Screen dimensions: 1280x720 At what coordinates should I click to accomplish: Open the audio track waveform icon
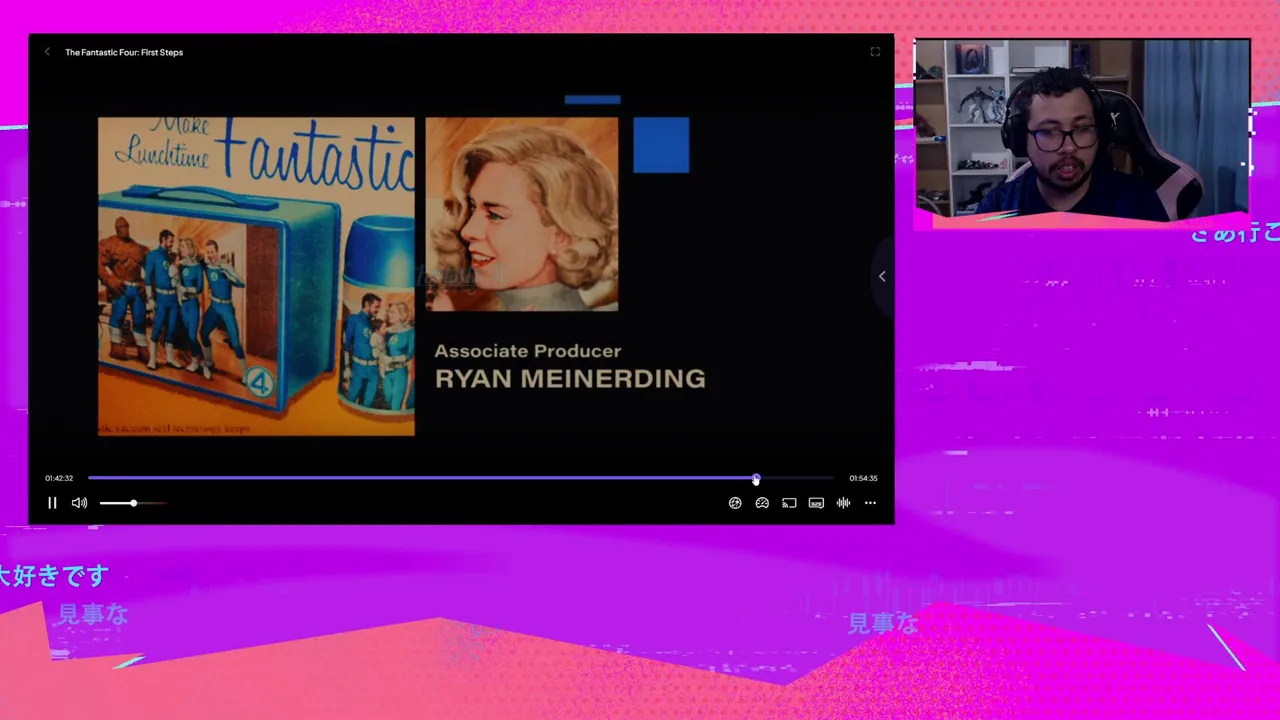tap(843, 503)
